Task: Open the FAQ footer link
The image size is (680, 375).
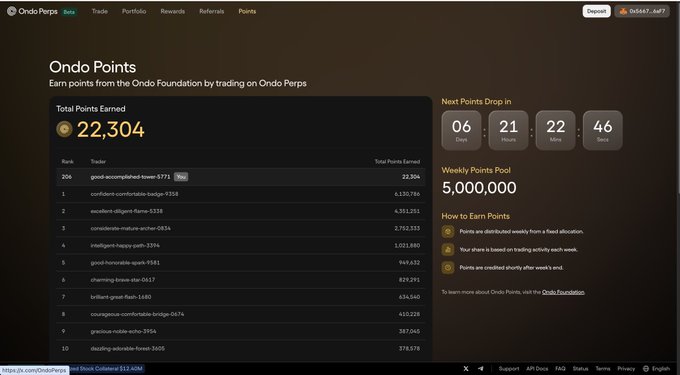Action: pos(560,368)
